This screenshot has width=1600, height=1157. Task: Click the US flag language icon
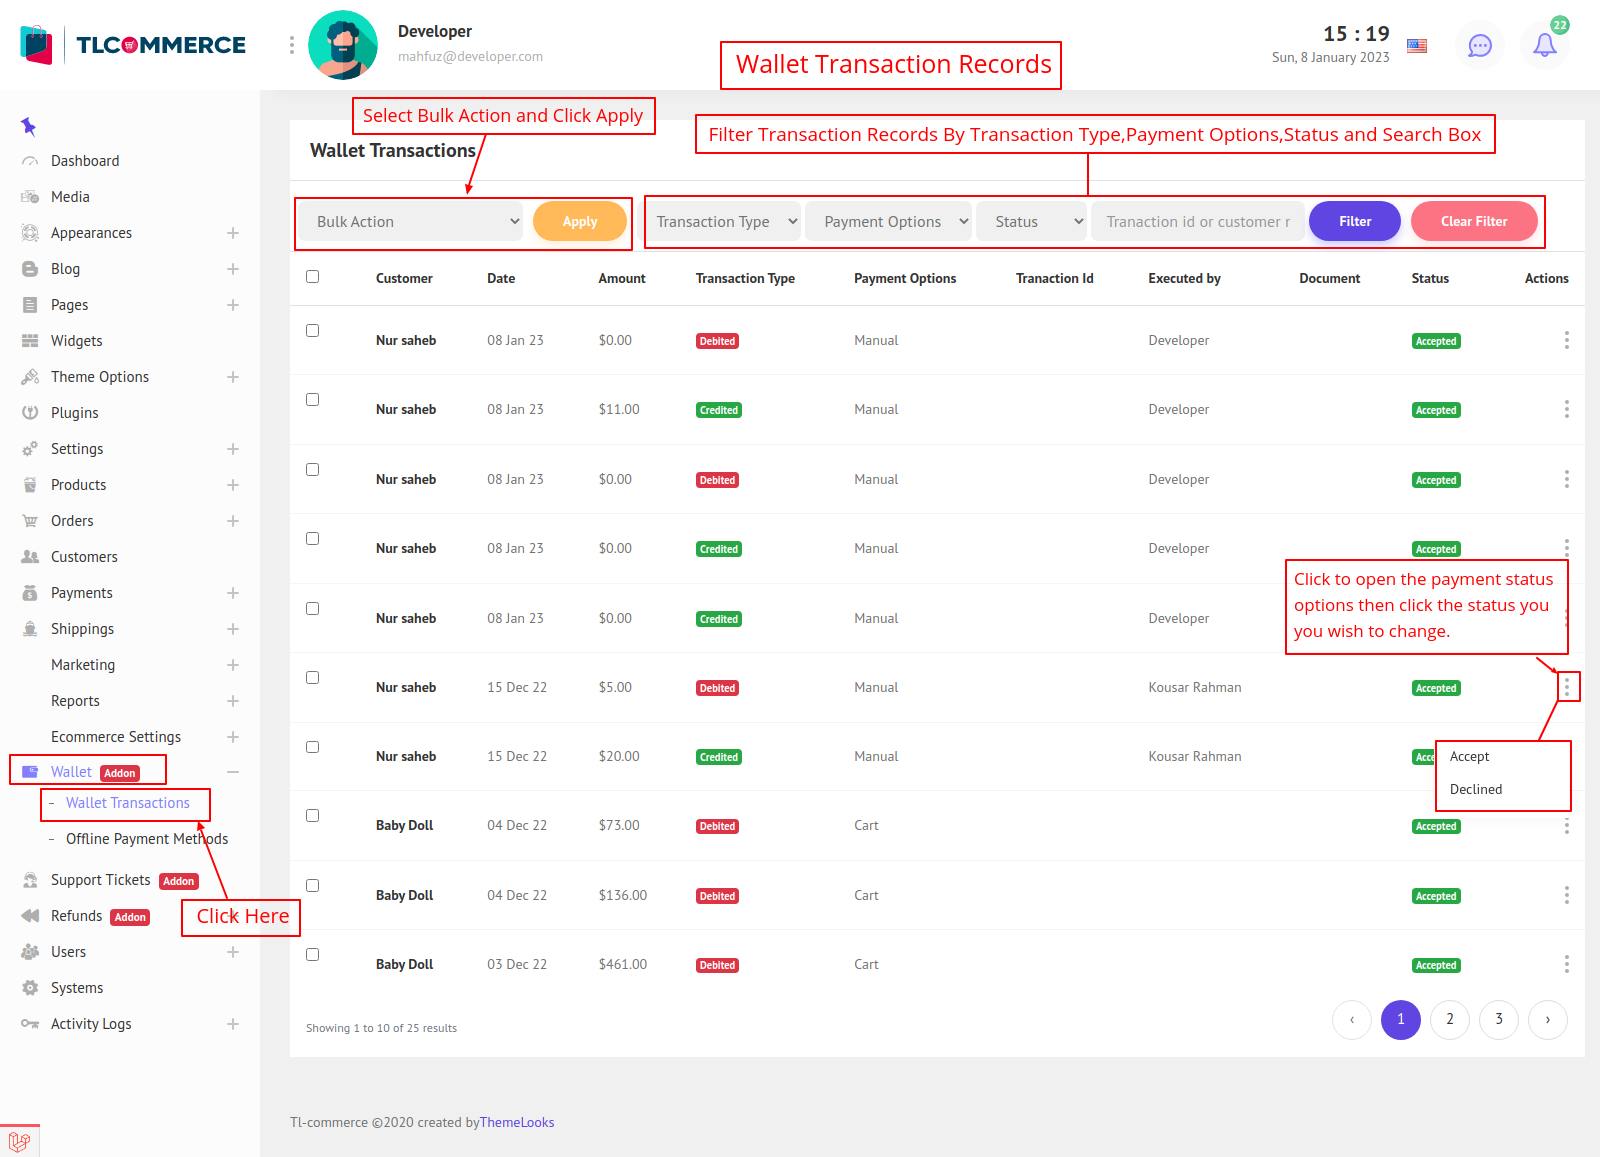[x=1417, y=46]
